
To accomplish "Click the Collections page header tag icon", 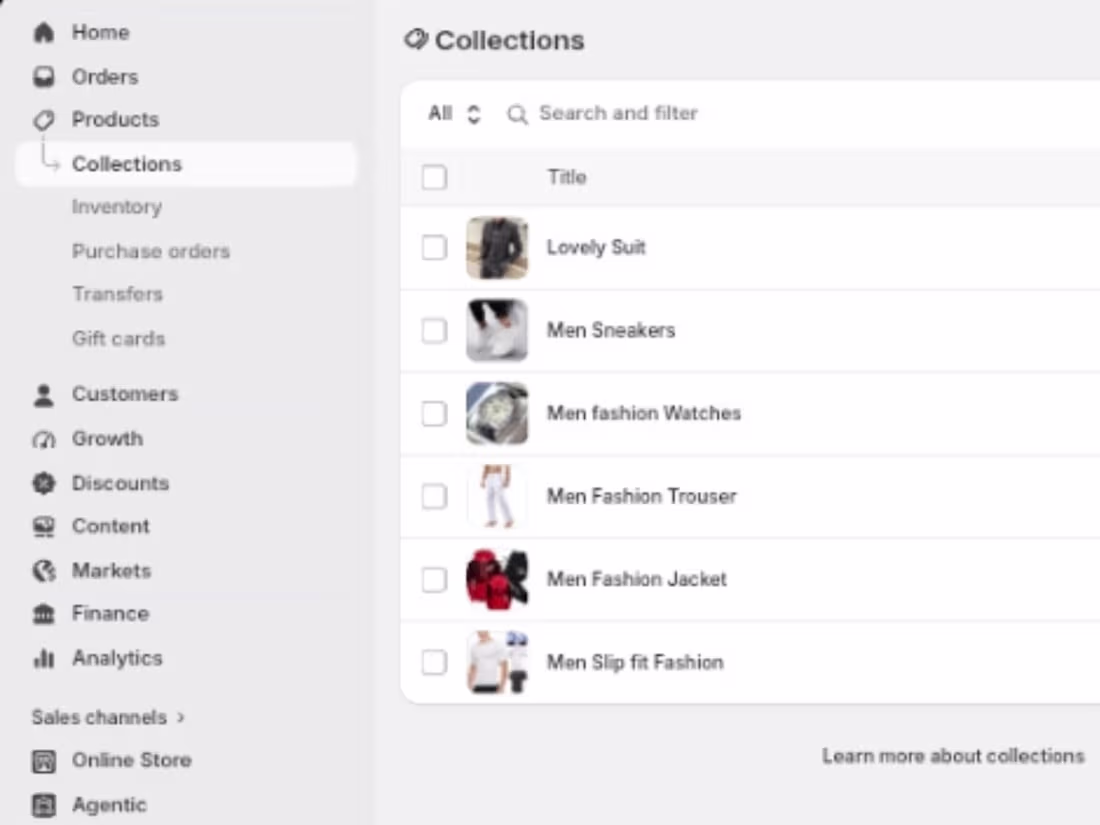I will (x=416, y=40).
